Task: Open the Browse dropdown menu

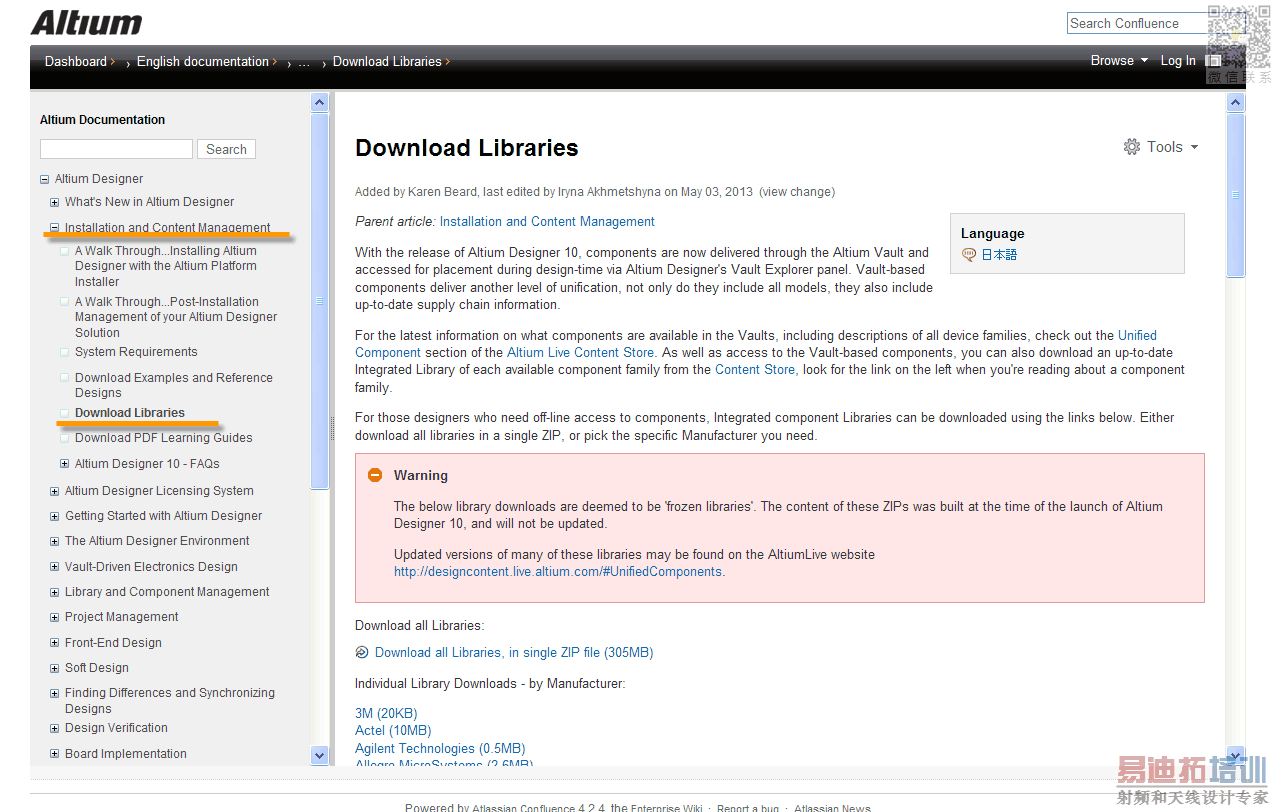Action: [1119, 61]
